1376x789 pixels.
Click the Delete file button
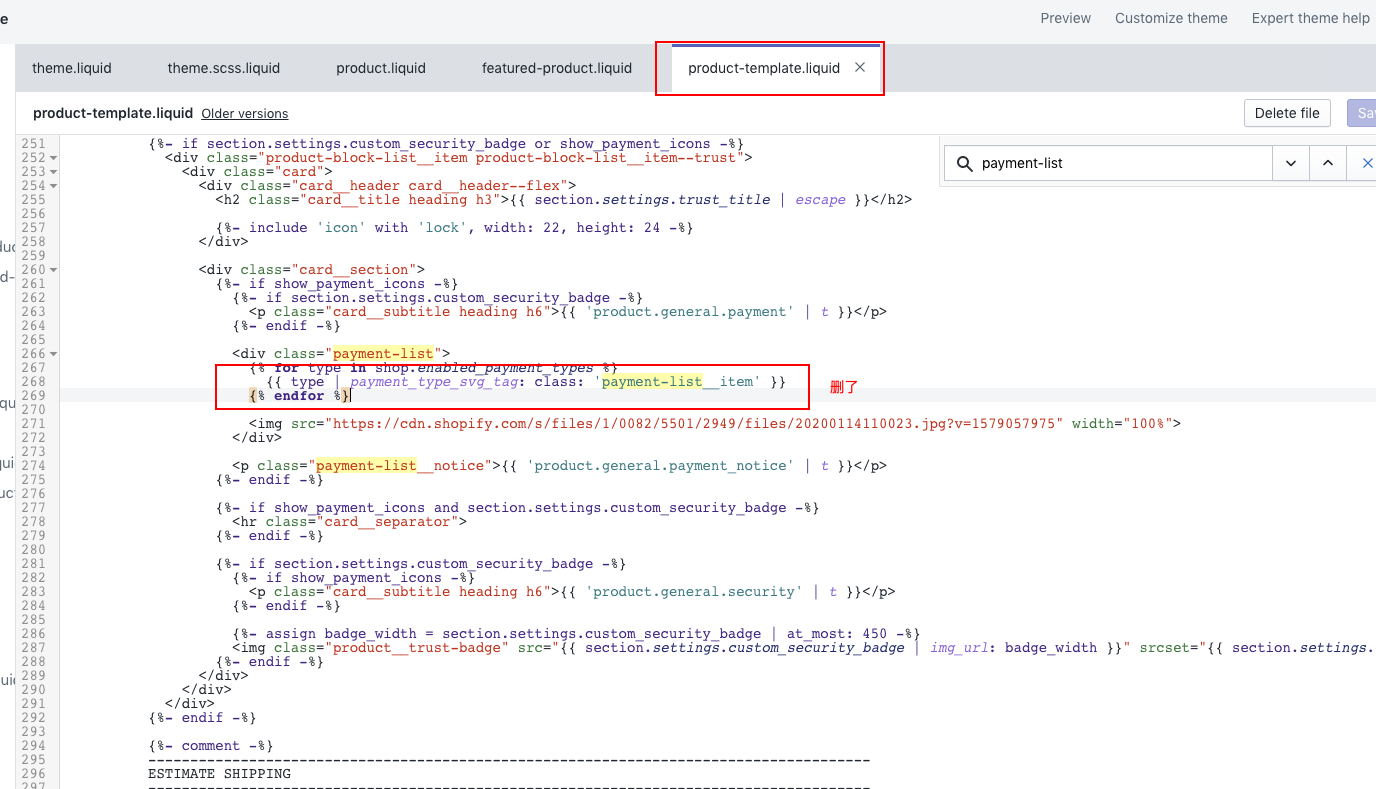coord(1288,113)
